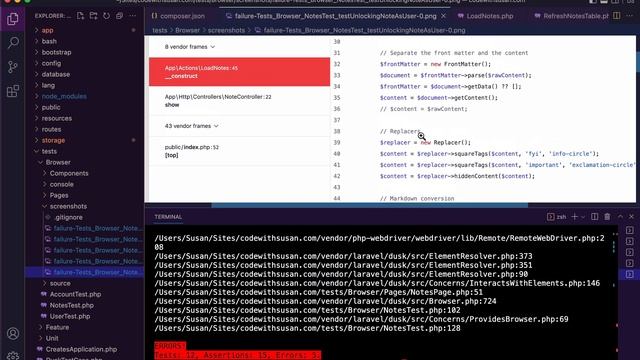640x360 pixels.
Task: Select the highlighted terminal instance in the list
Action: (x=630, y=274)
